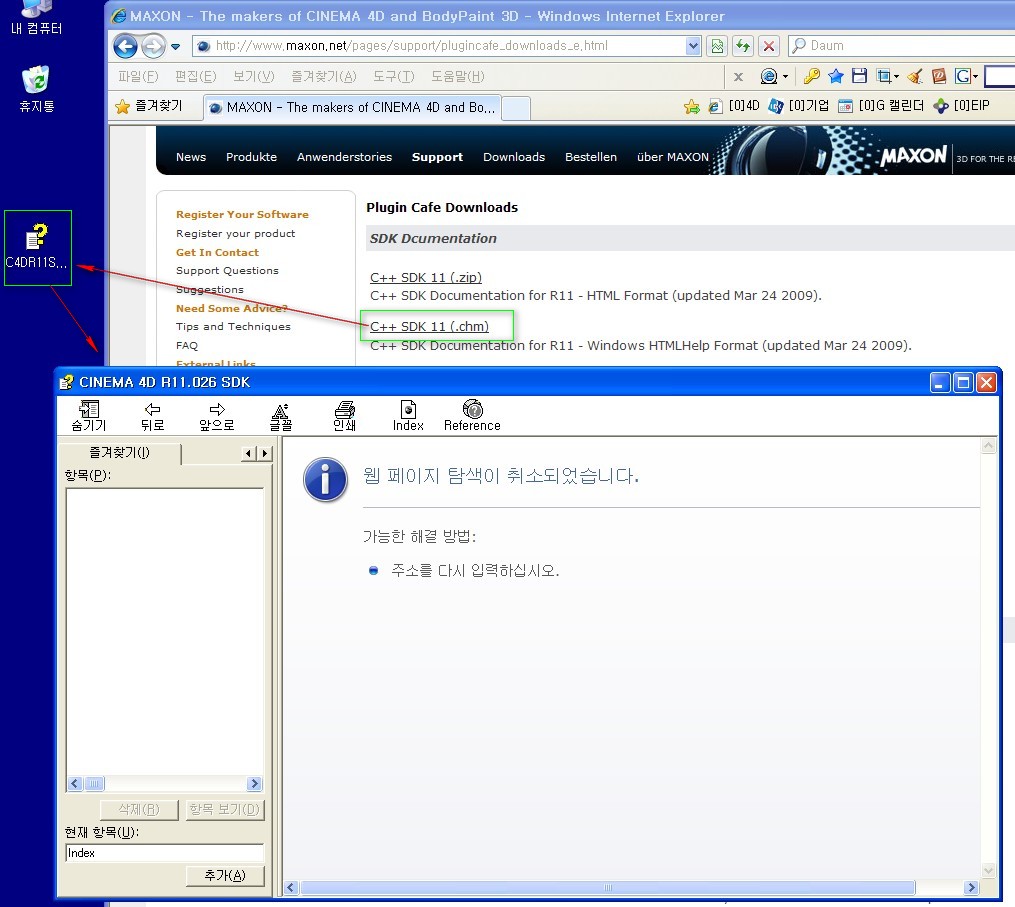Click the floppy disk save icon
Screen dimensions: 1015x907
pyautogui.click(x=859, y=76)
